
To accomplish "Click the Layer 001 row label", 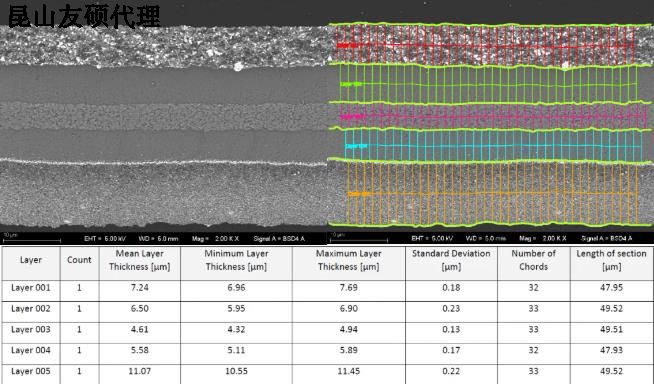I will [x=31, y=288].
